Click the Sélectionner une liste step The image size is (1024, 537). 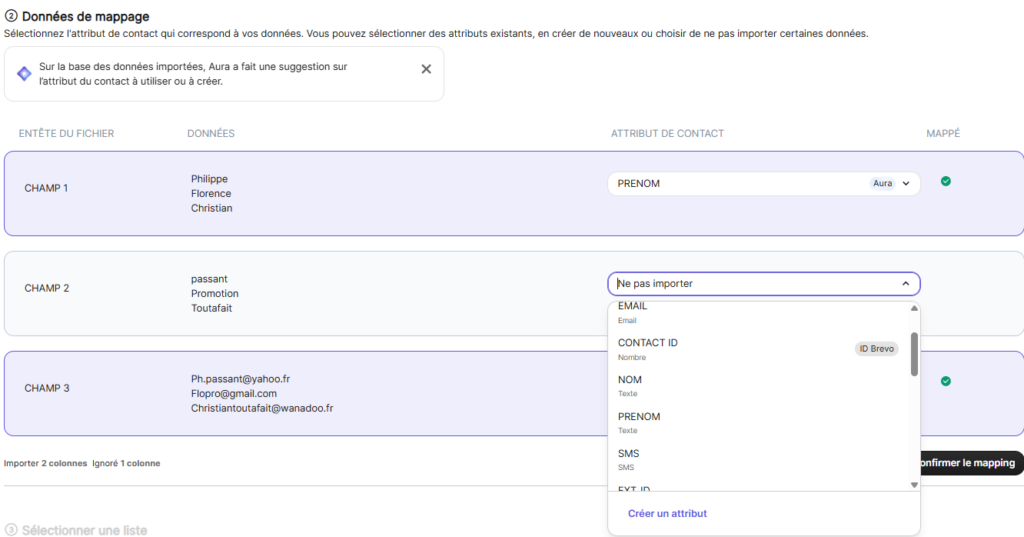pyautogui.click(x=84, y=529)
